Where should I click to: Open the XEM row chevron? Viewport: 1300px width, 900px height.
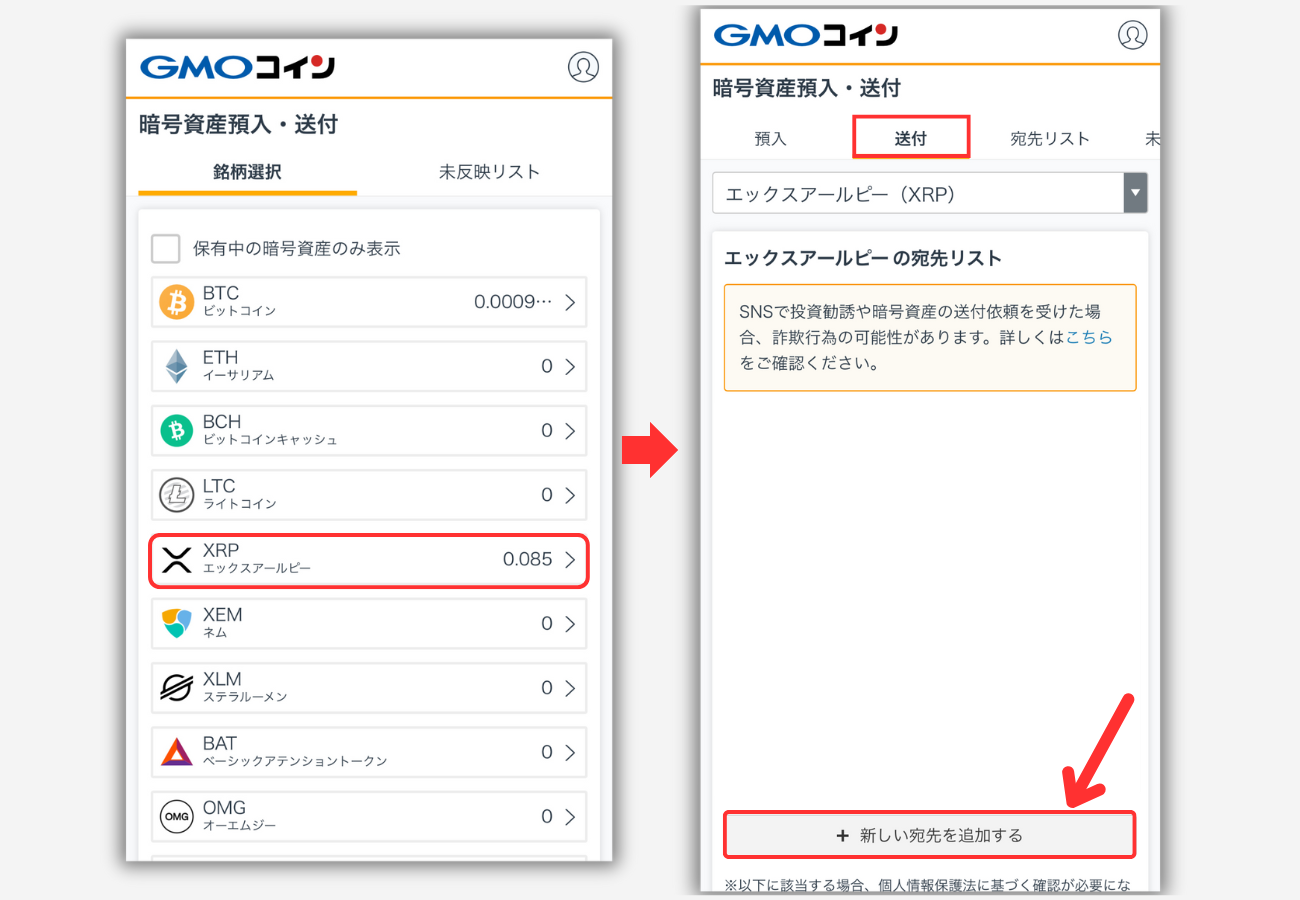[x=570, y=624]
